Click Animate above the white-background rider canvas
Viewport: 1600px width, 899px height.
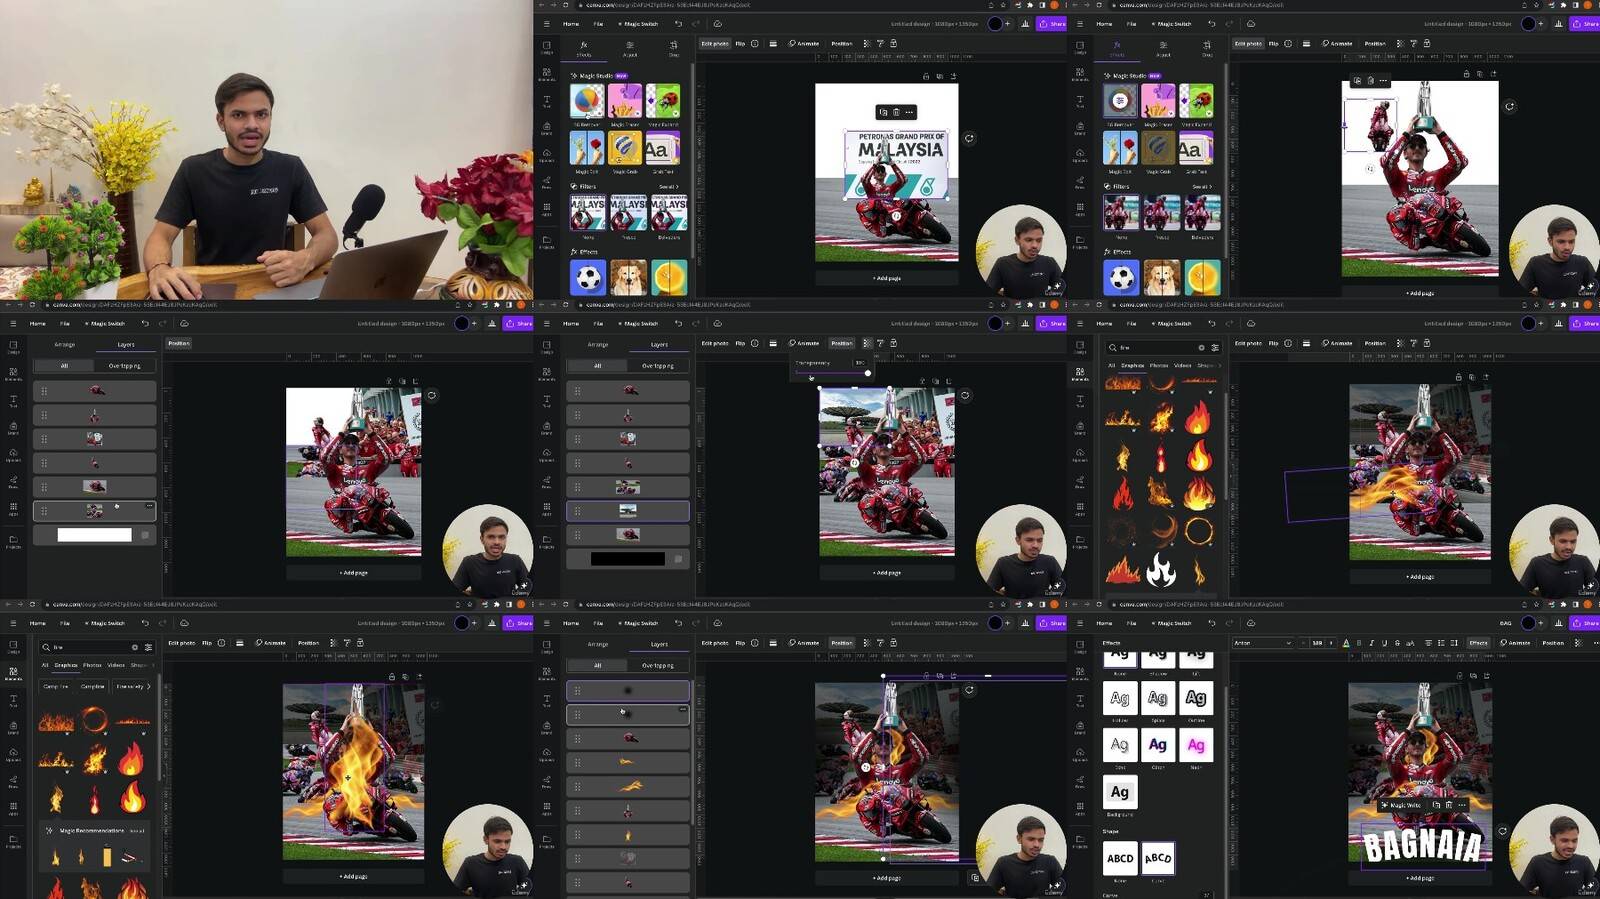1337,44
